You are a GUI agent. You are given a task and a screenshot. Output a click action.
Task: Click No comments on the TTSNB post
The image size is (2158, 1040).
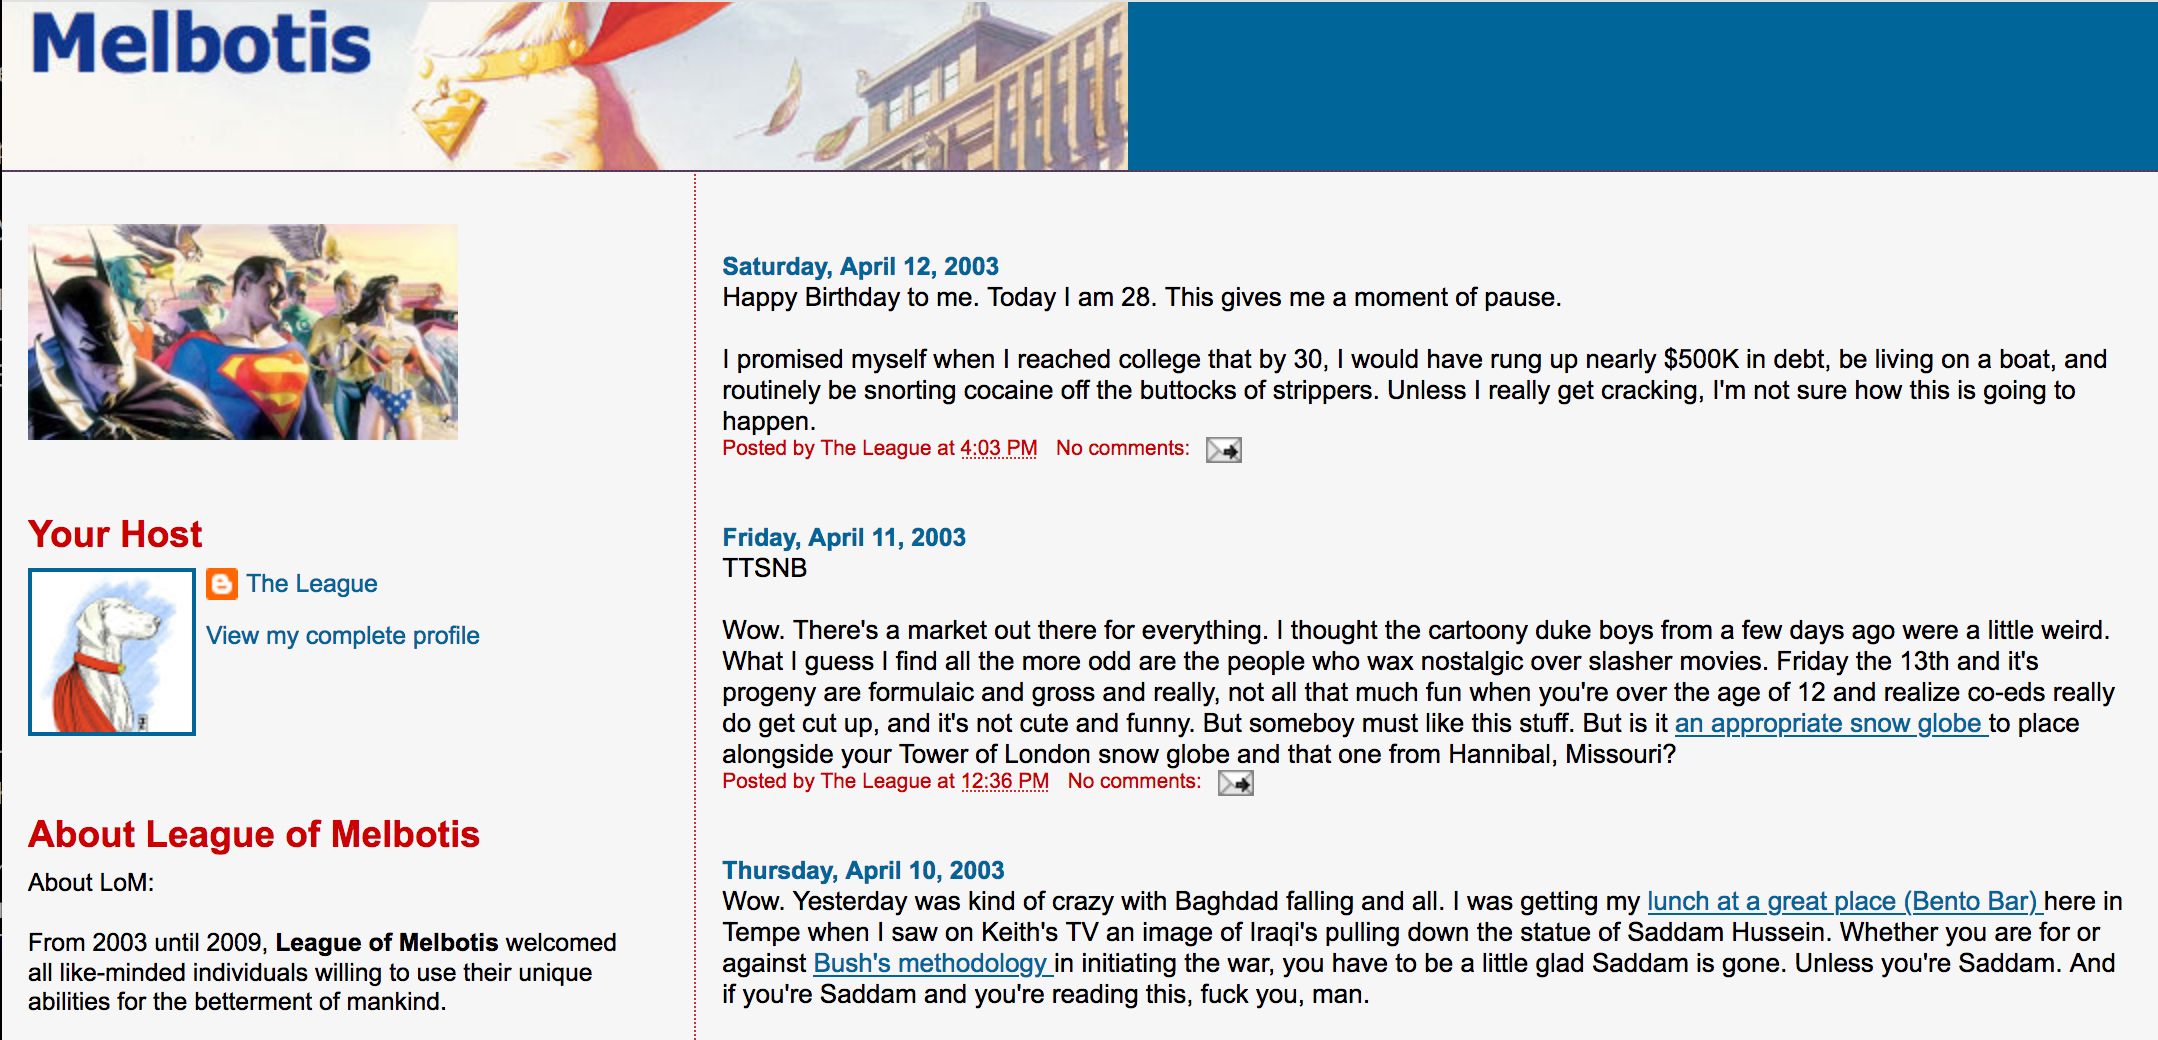[x=1134, y=781]
